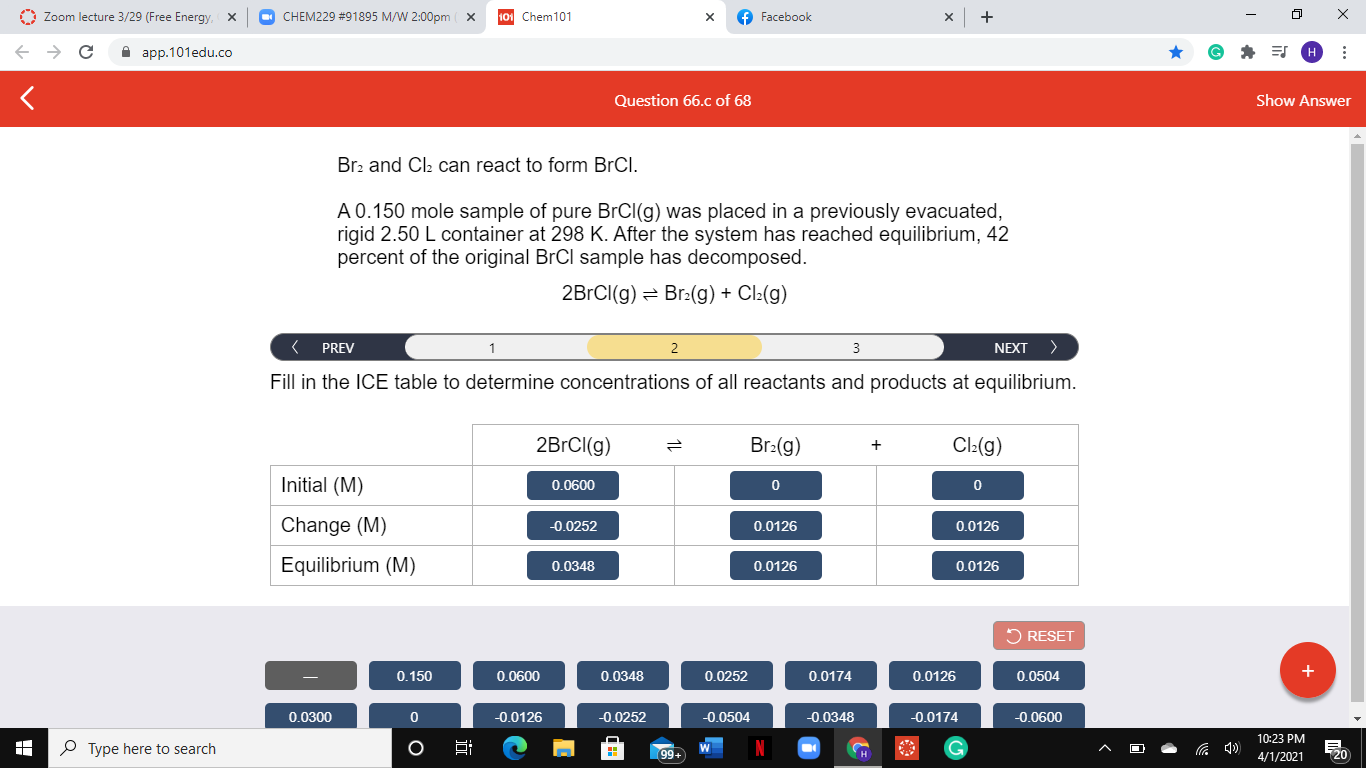The image size is (1366, 768).
Task: Click Show Answer
Action: pos(1303,100)
